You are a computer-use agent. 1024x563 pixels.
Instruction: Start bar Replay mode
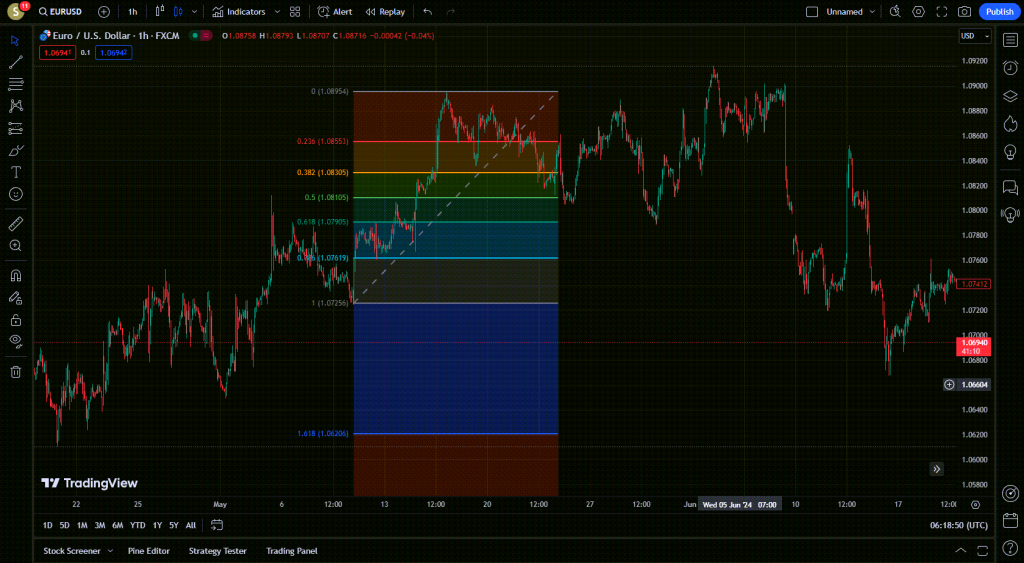tap(385, 12)
